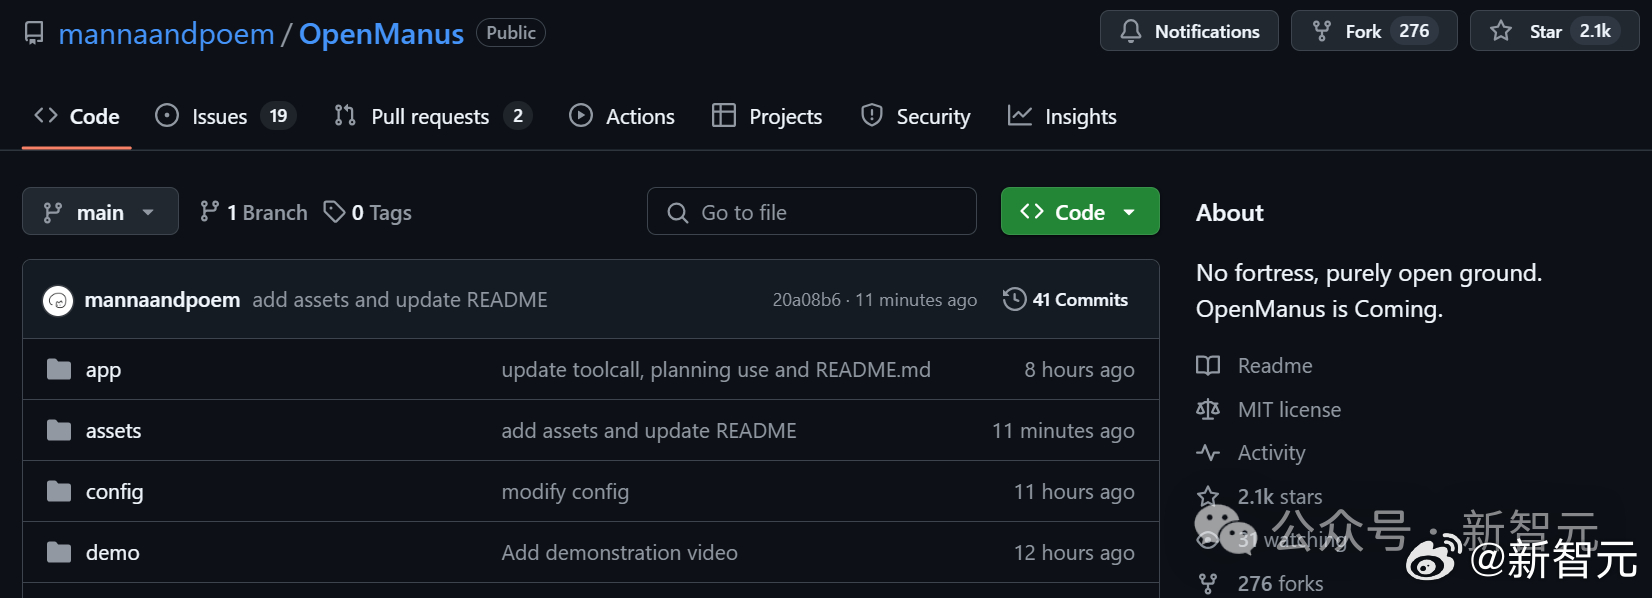Click the app folder icon
The height and width of the screenshot is (598, 1652).
(x=59, y=370)
